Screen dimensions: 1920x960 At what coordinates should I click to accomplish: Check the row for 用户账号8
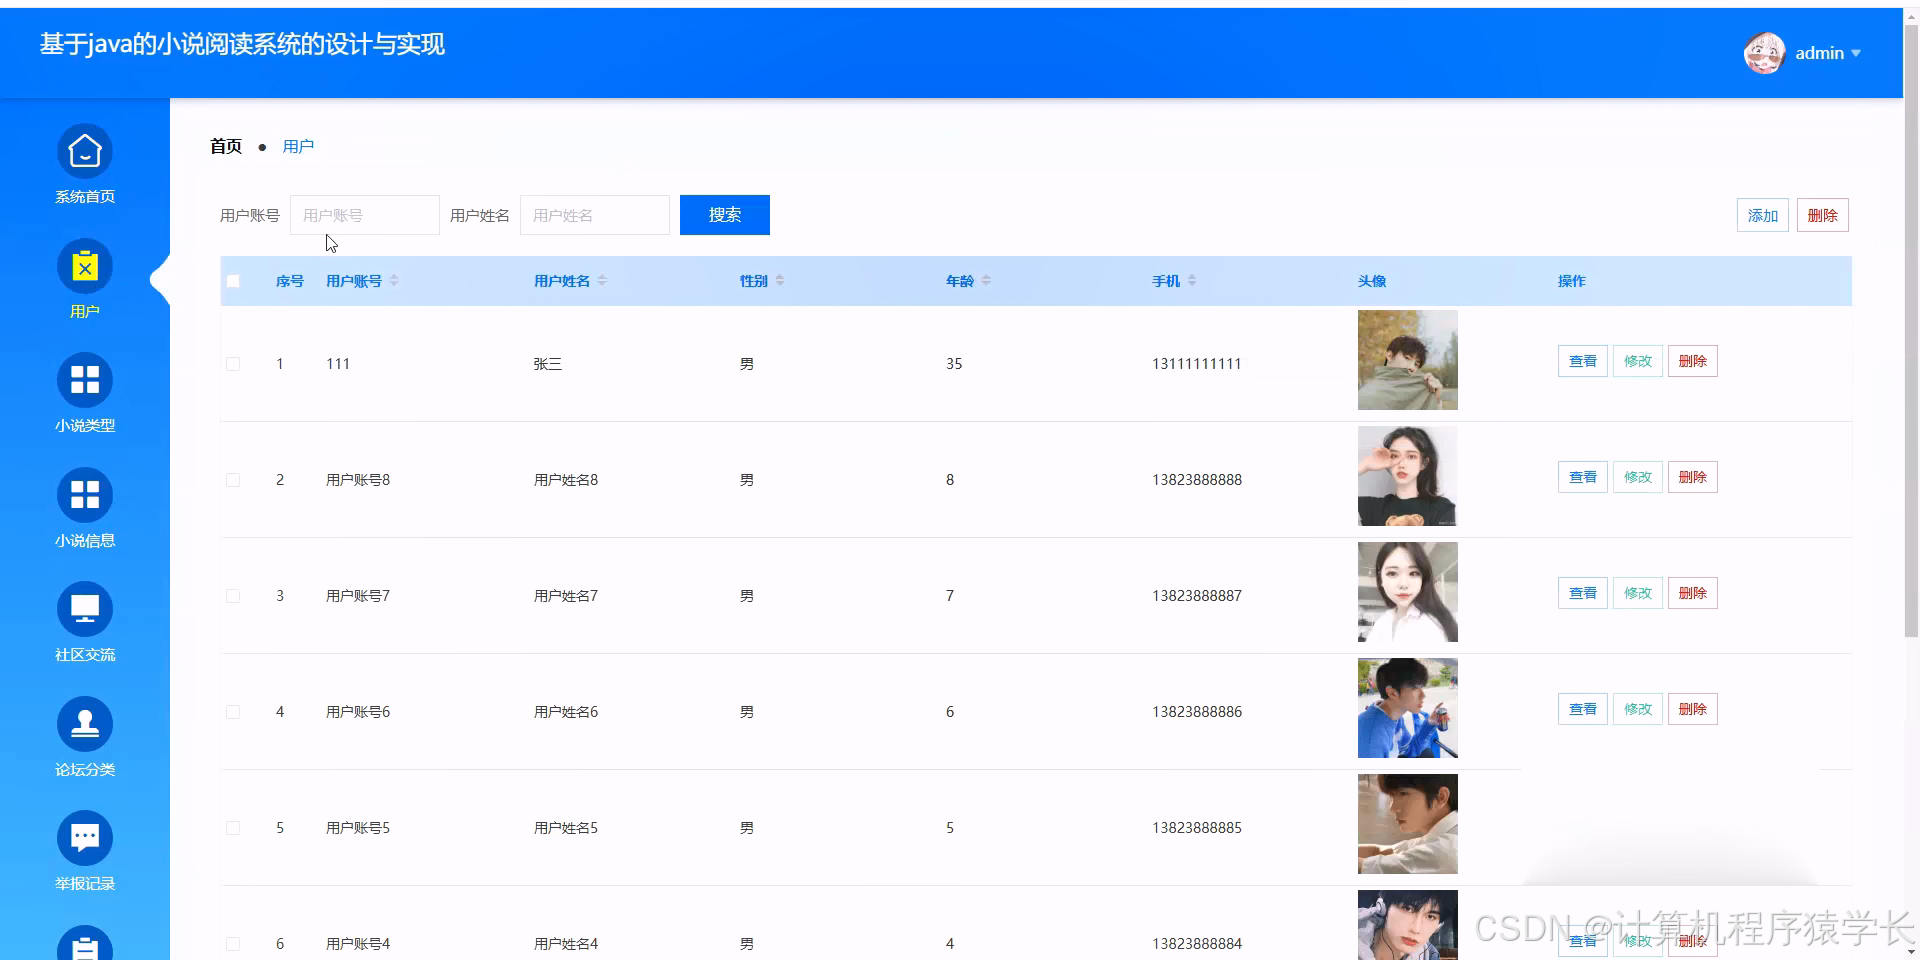point(233,480)
